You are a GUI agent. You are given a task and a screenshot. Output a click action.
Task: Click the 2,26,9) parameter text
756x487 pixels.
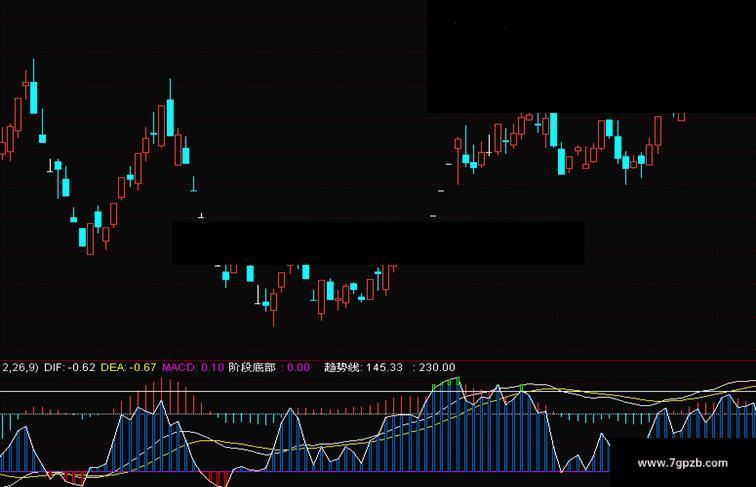pos(20,367)
